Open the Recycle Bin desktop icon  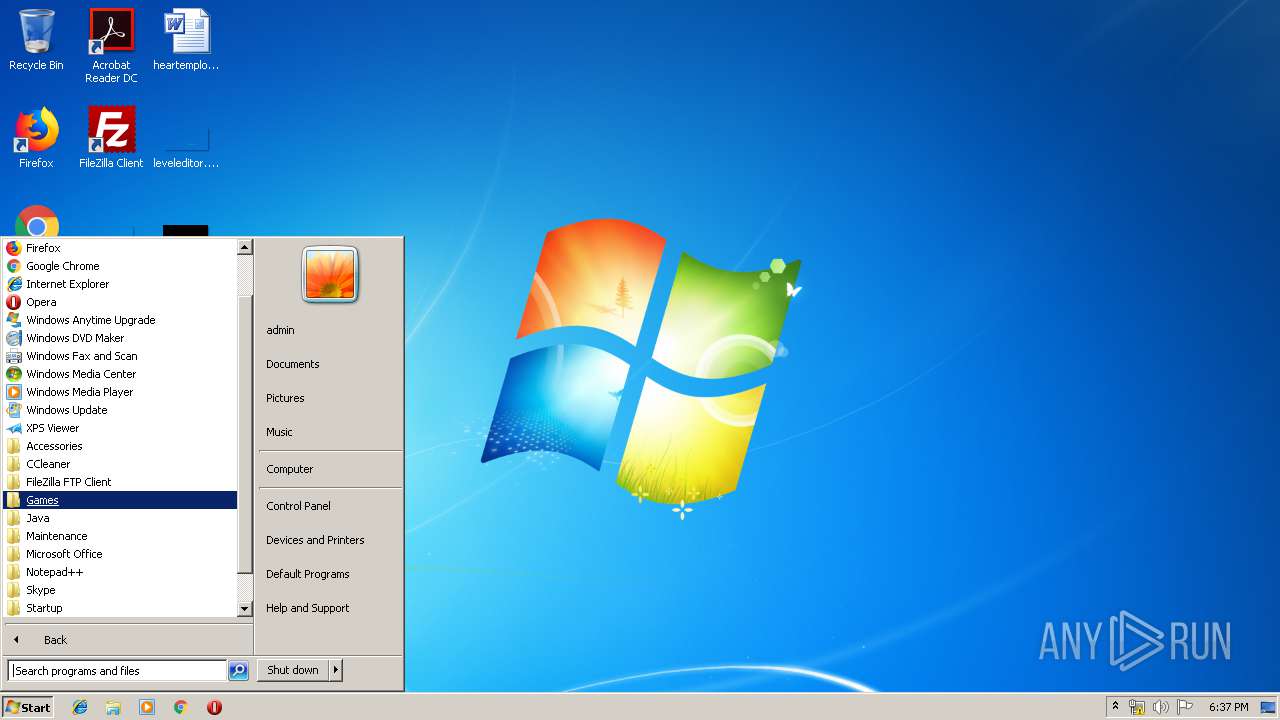[36, 40]
